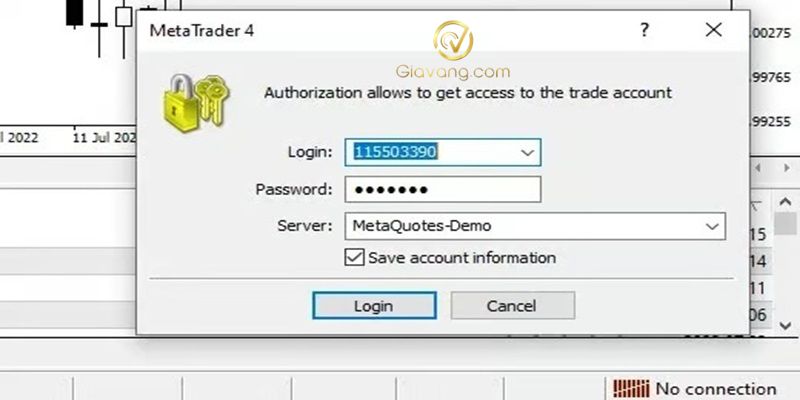
Task: Click the small left-pointing tab scroll arrow
Action: coord(758,167)
